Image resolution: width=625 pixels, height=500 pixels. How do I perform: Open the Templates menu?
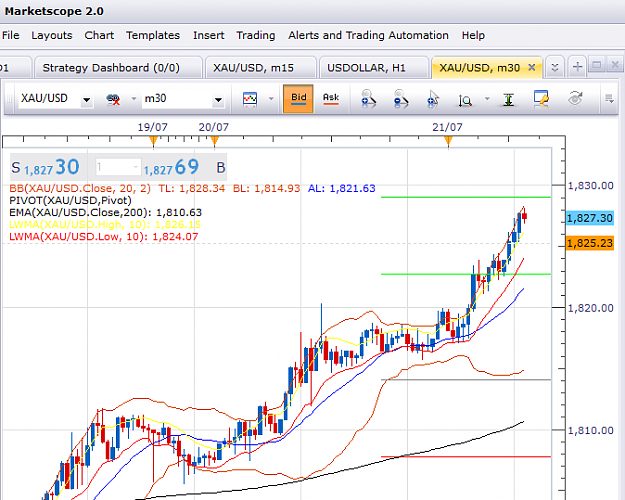tap(153, 35)
